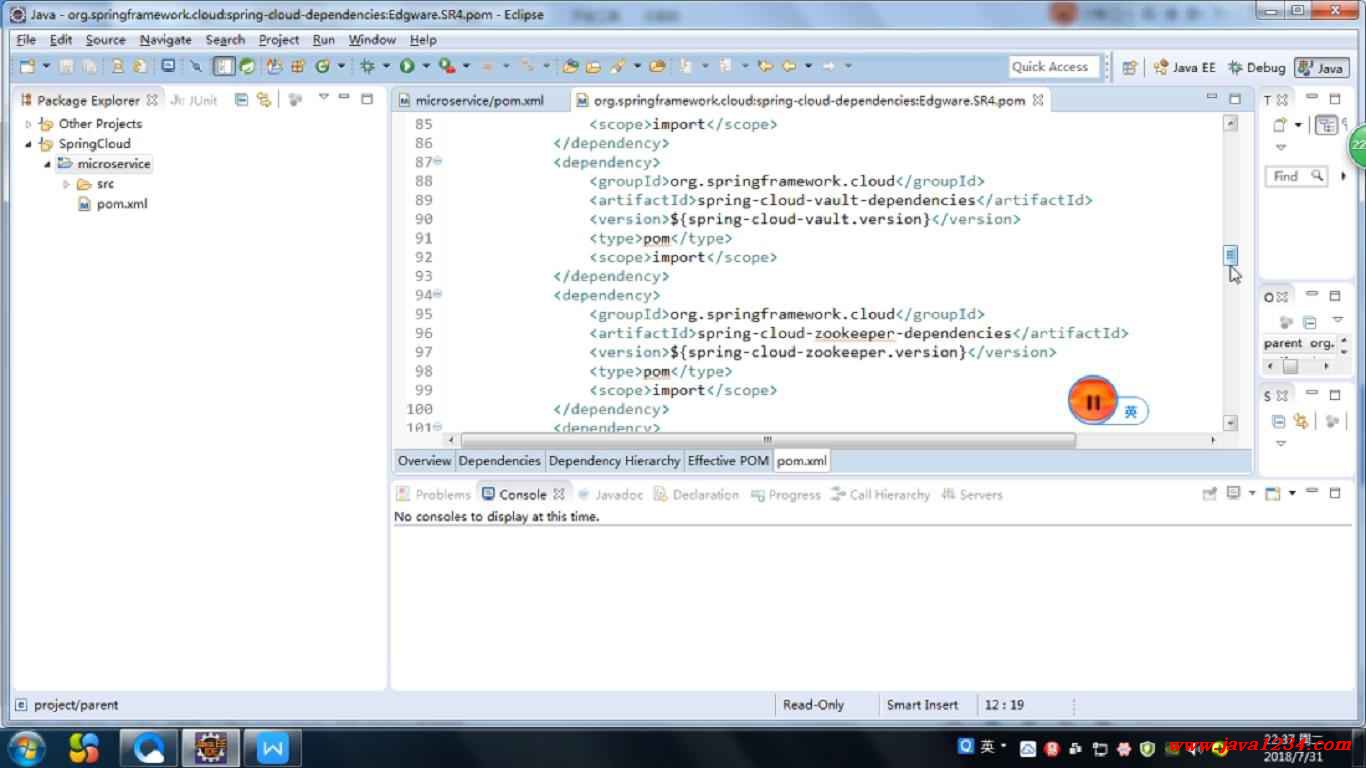Click the Eclipse taskbar icon
This screenshot has width=1366, height=768.
click(x=210, y=748)
